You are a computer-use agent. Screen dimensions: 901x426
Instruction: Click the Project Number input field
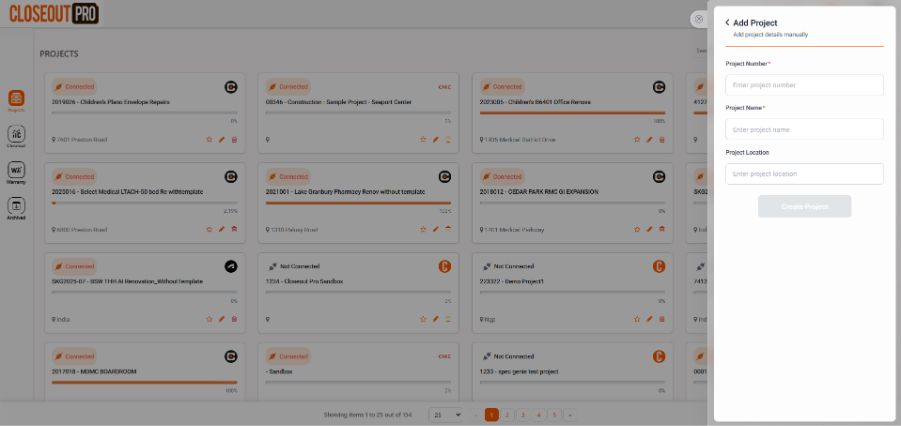(804, 85)
